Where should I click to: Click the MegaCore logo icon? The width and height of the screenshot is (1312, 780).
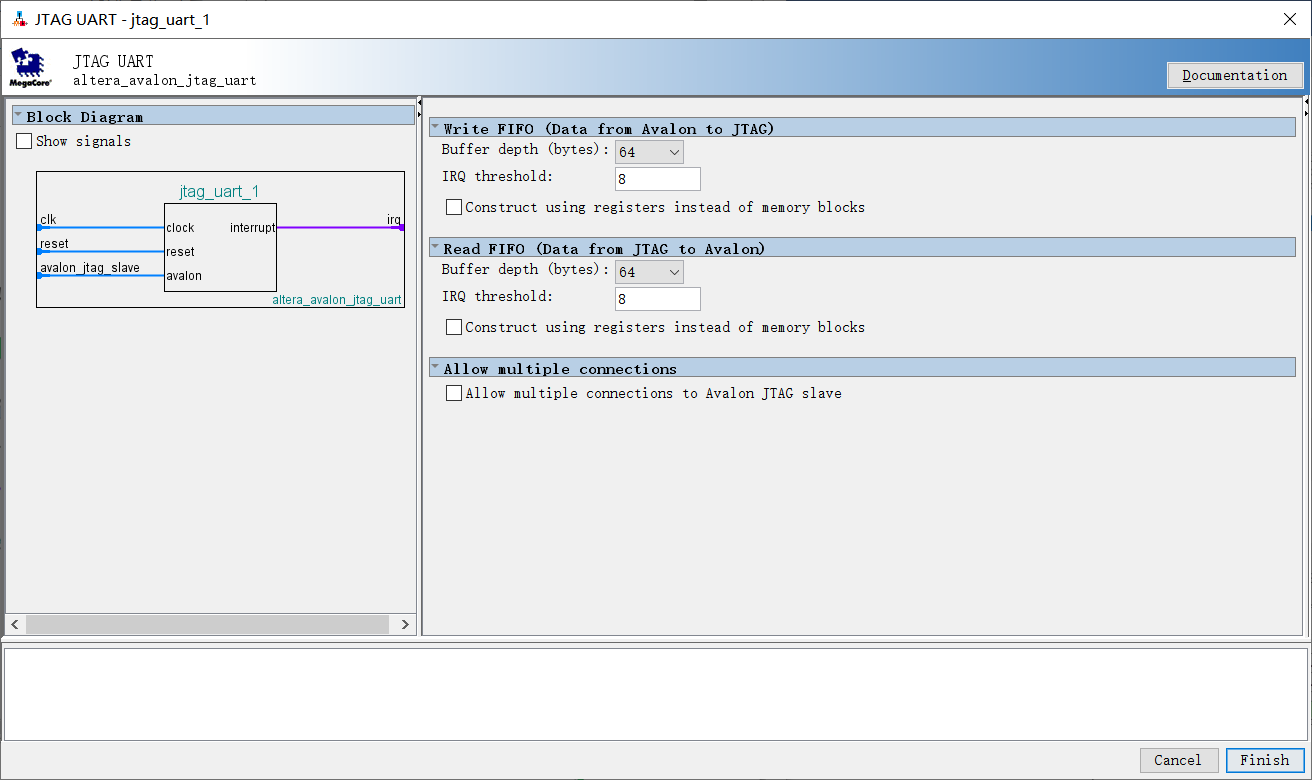31,67
